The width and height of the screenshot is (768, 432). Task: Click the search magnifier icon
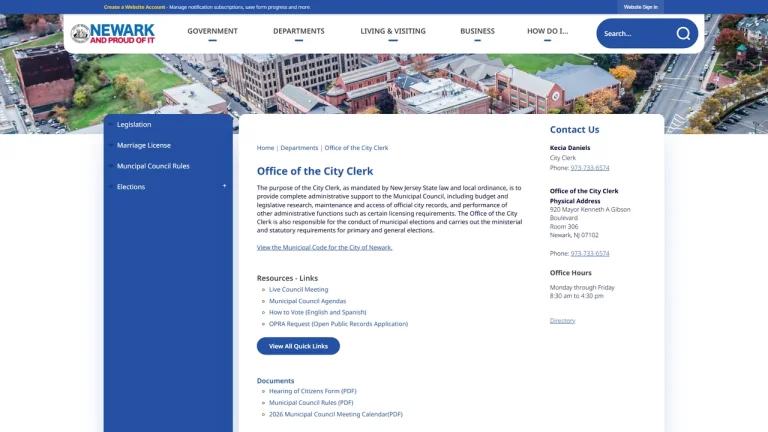click(683, 33)
